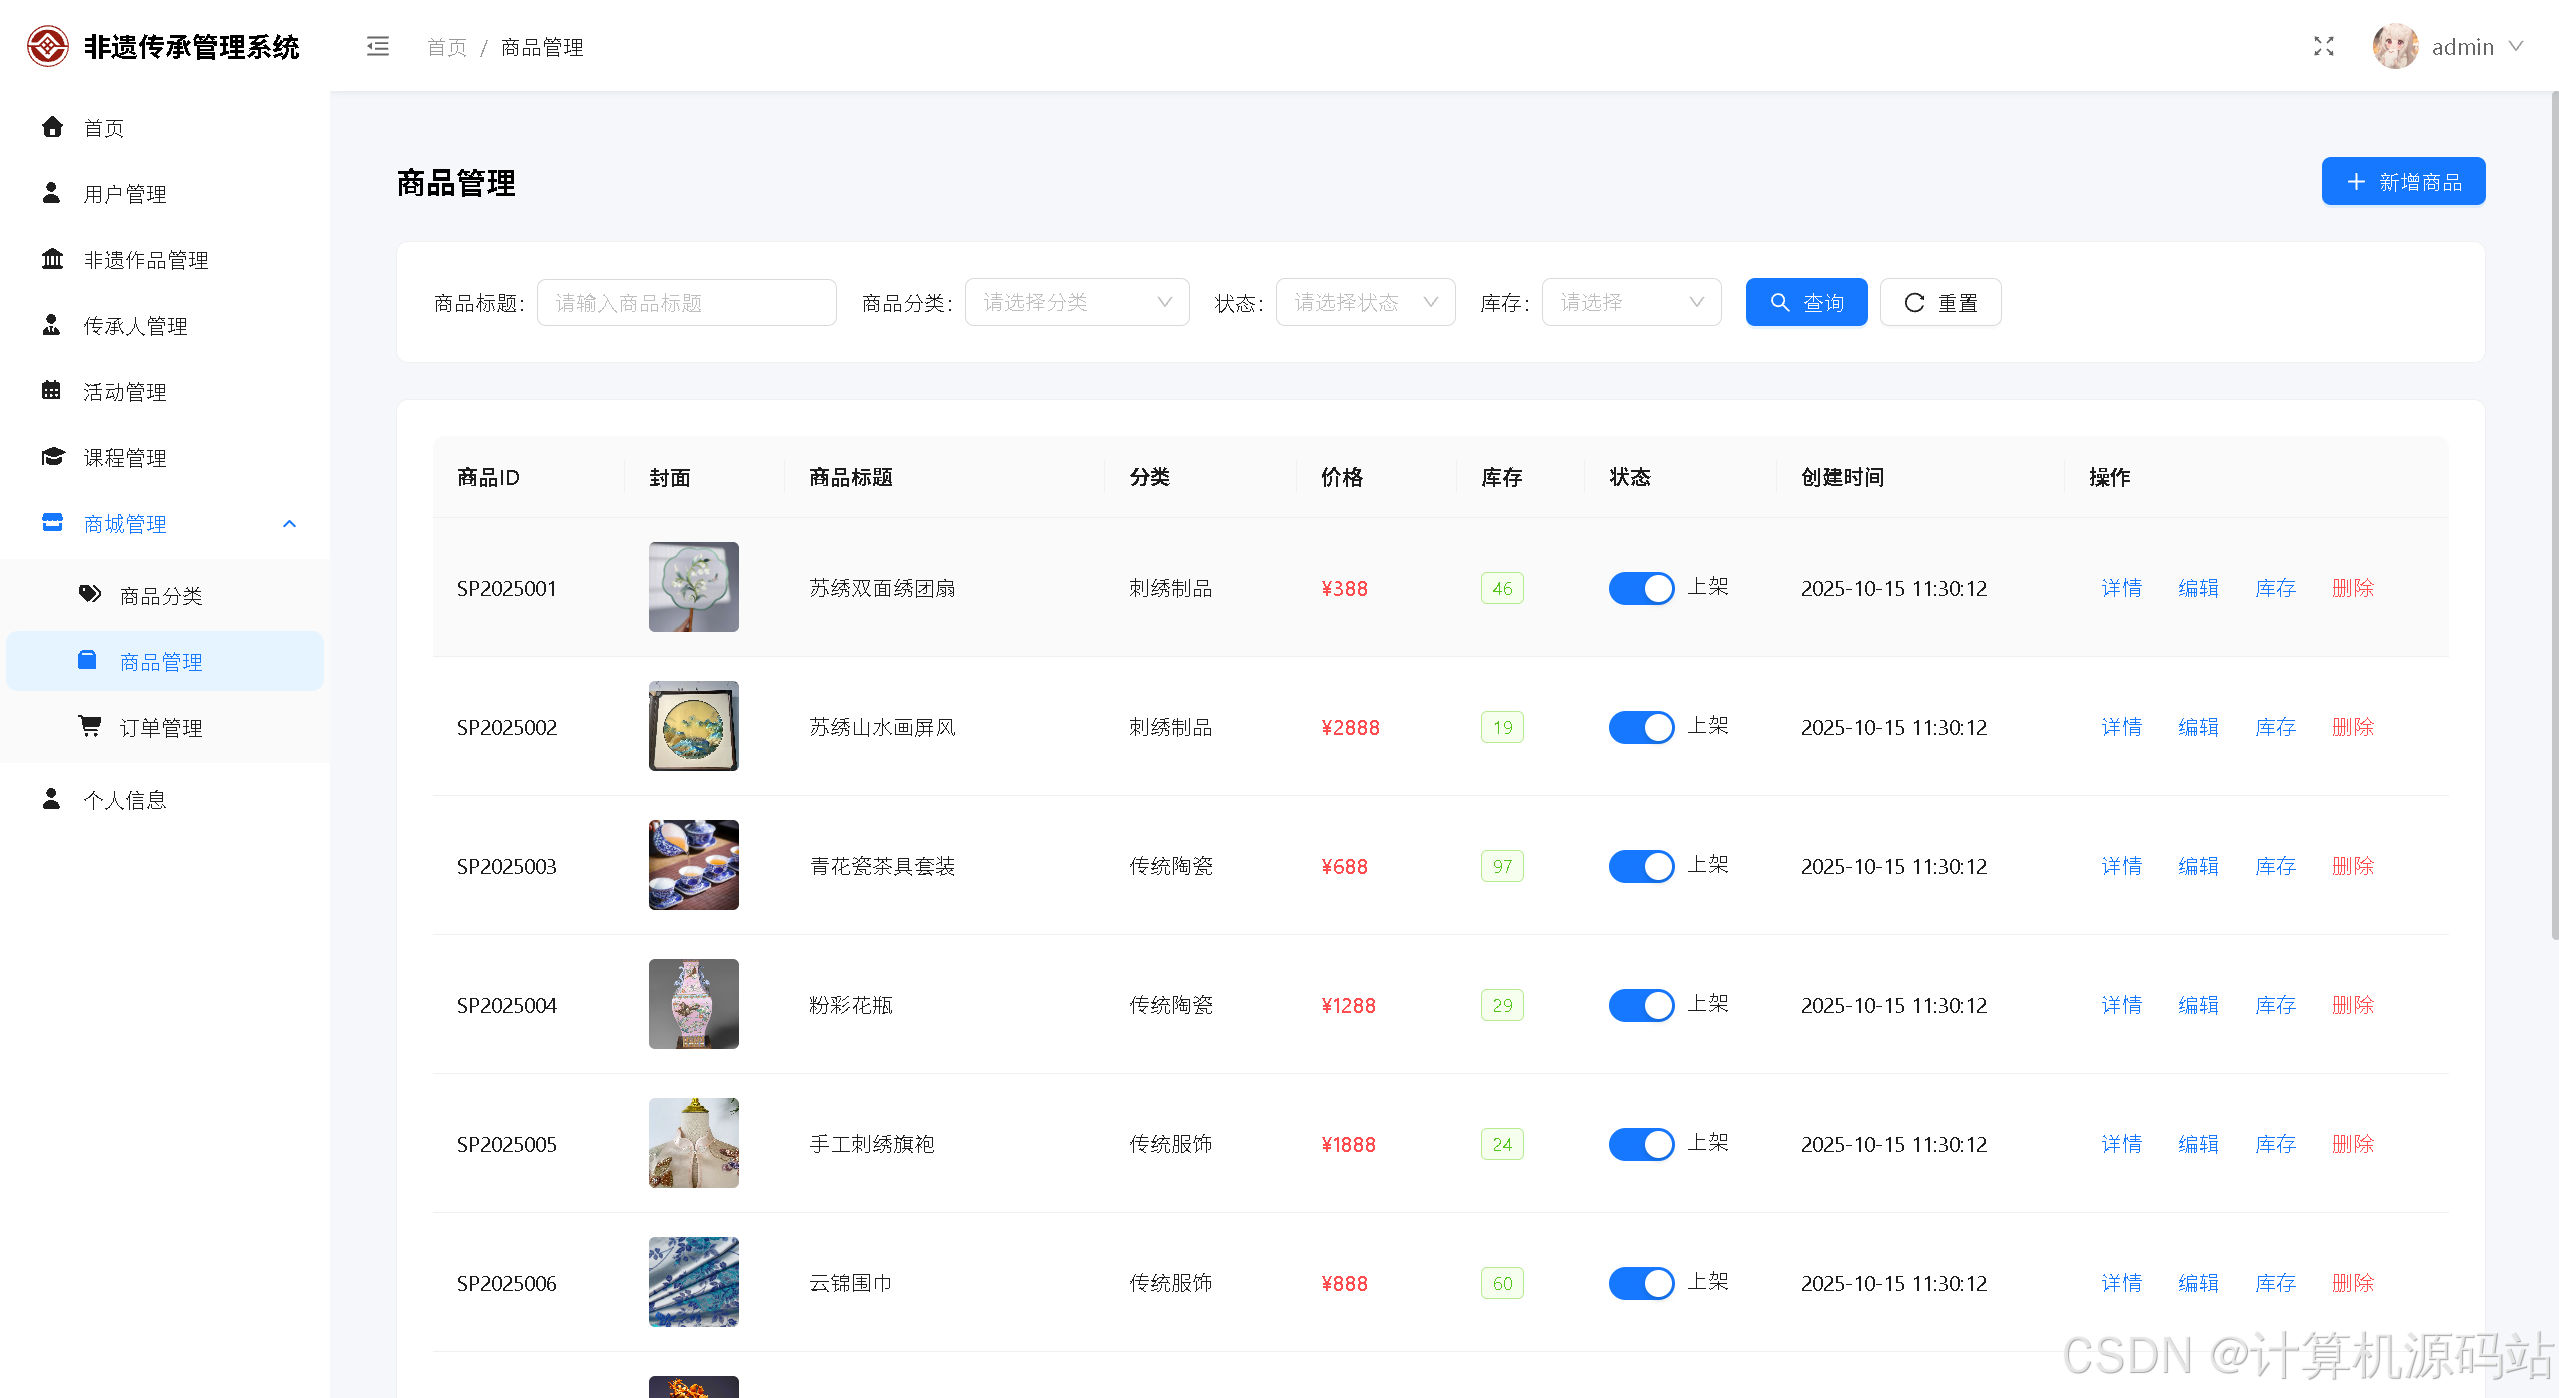Click 删除 link for 粉彩花瓶 row

click(x=2352, y=1005)
